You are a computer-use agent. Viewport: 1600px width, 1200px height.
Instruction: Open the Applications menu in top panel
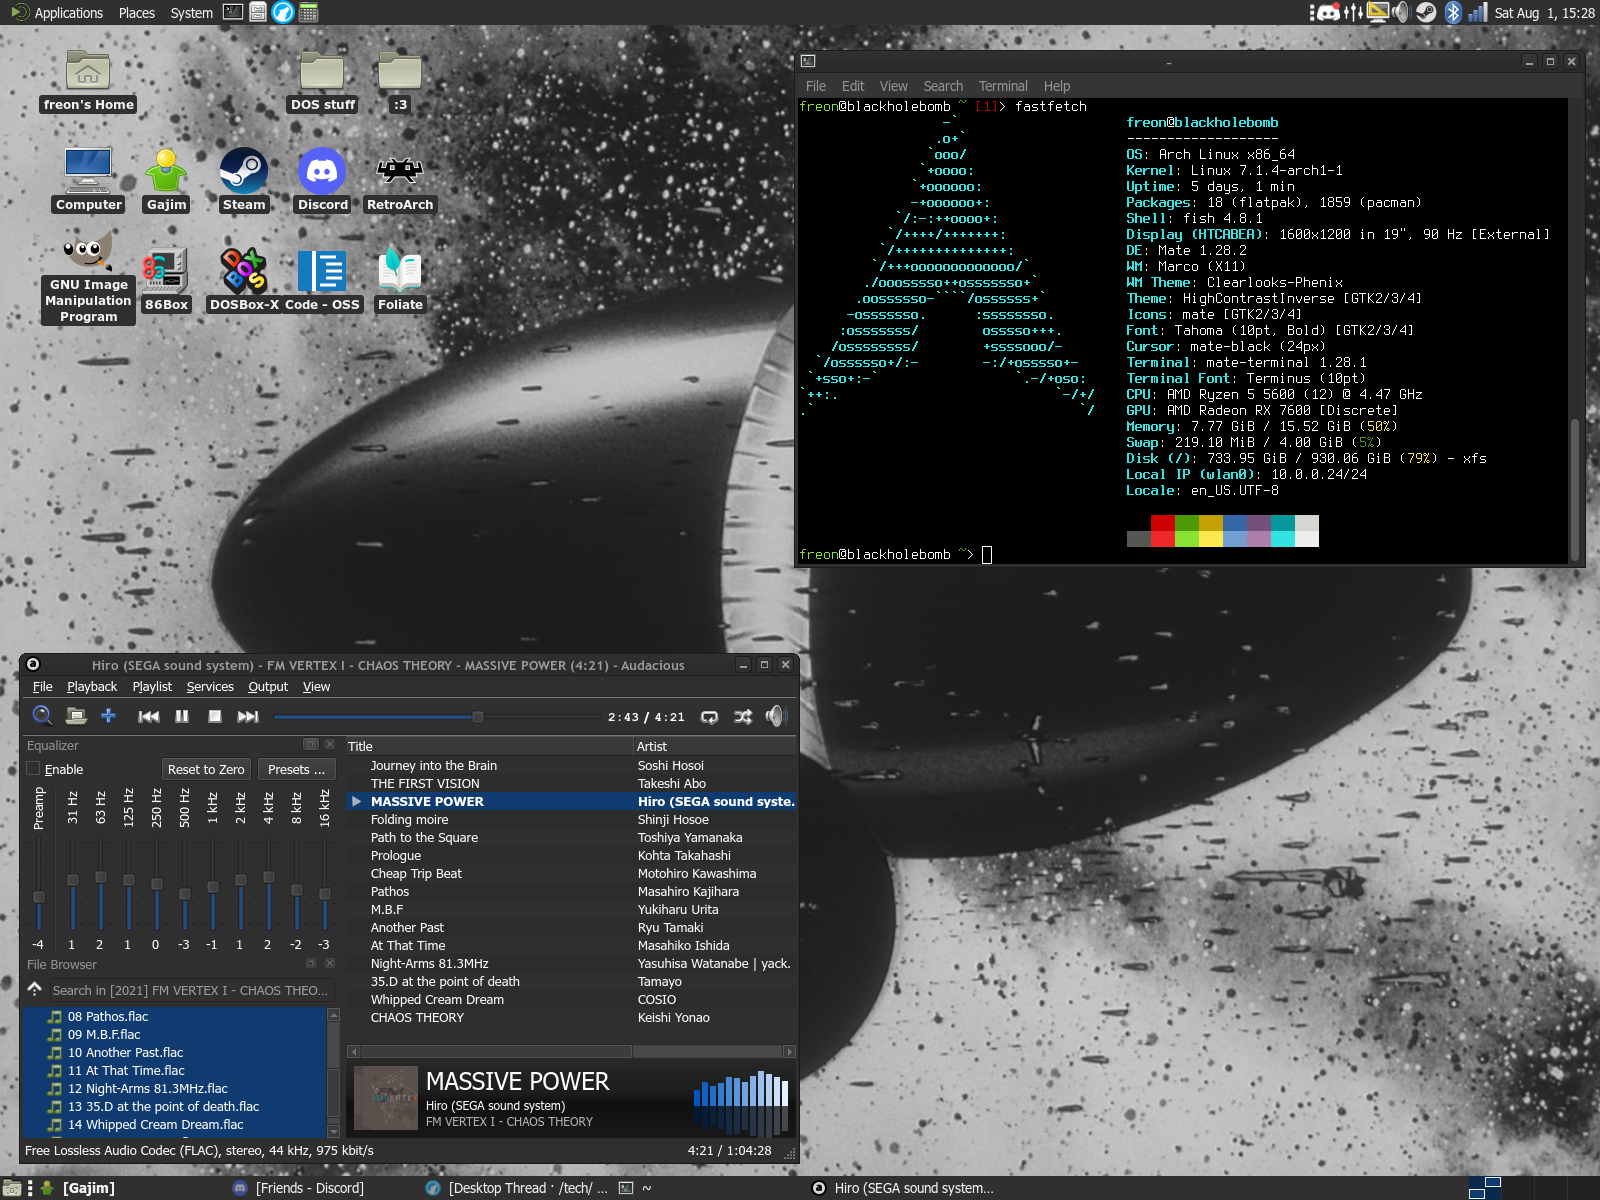tap(57, 13)
